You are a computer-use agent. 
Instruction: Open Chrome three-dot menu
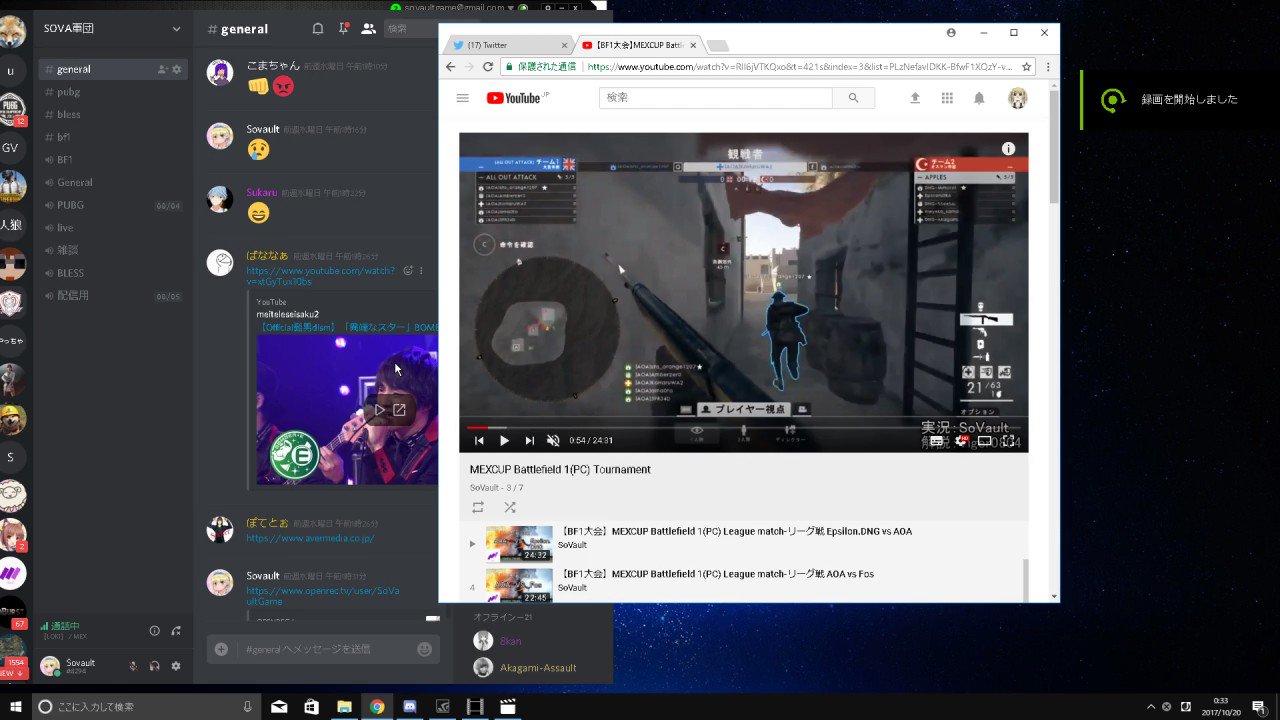[x=1047, y=67]
